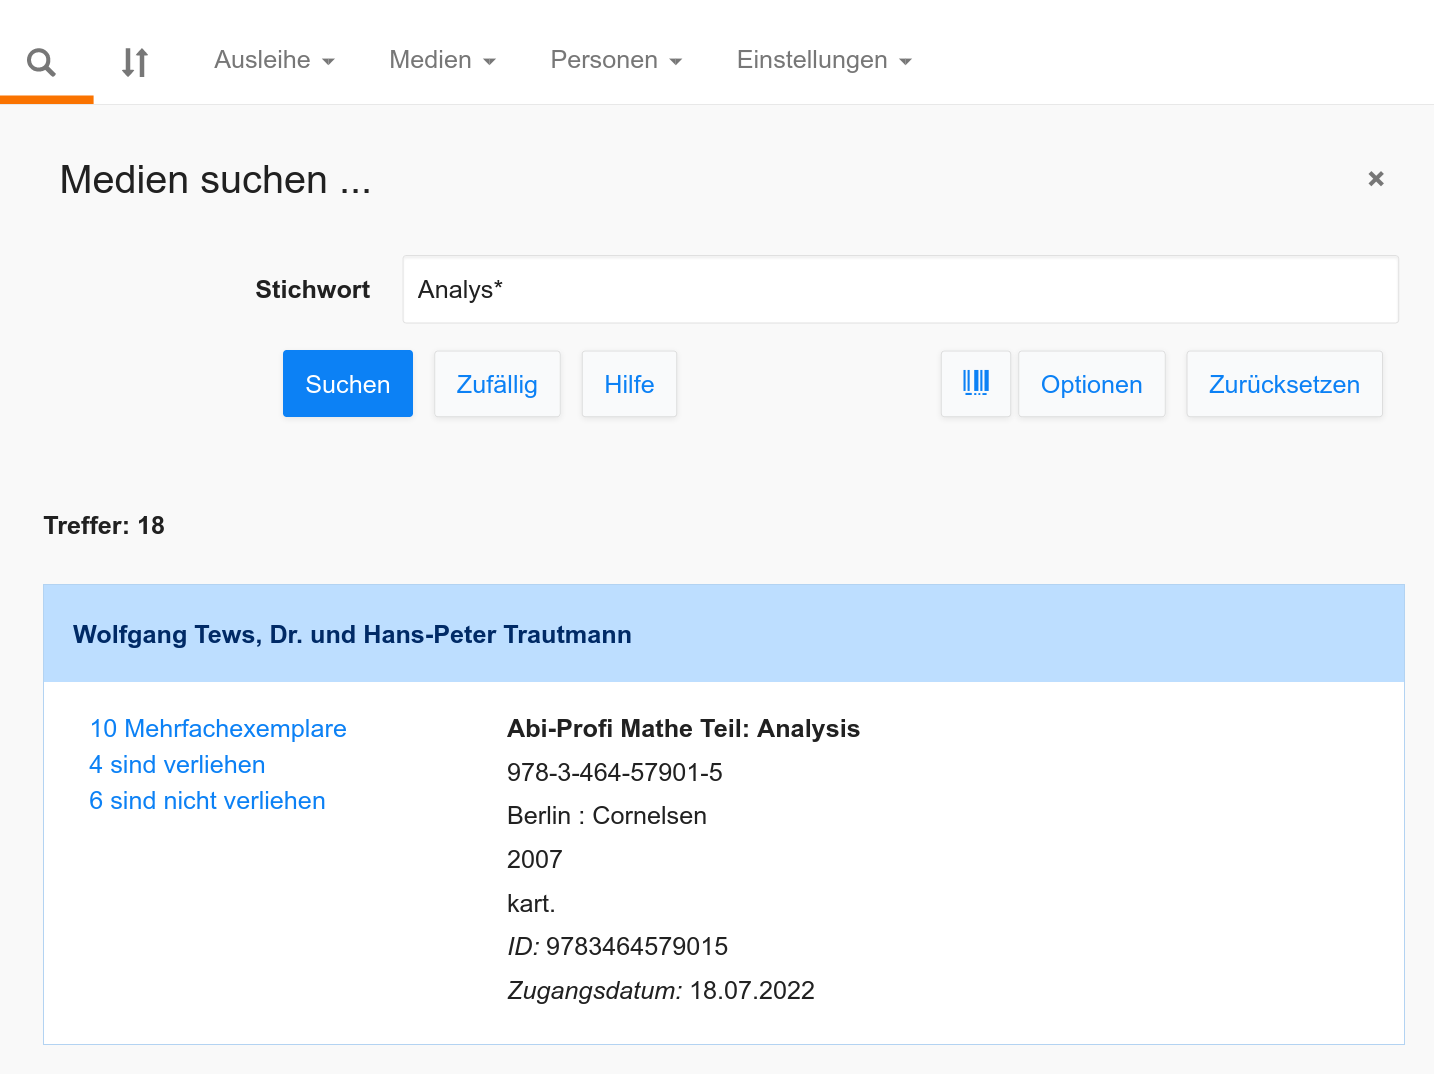Viewport: 1448px width, 1085px height.
Task: Click the Zugangsdatum 18.07.2022
Action: tap(752, 991)
